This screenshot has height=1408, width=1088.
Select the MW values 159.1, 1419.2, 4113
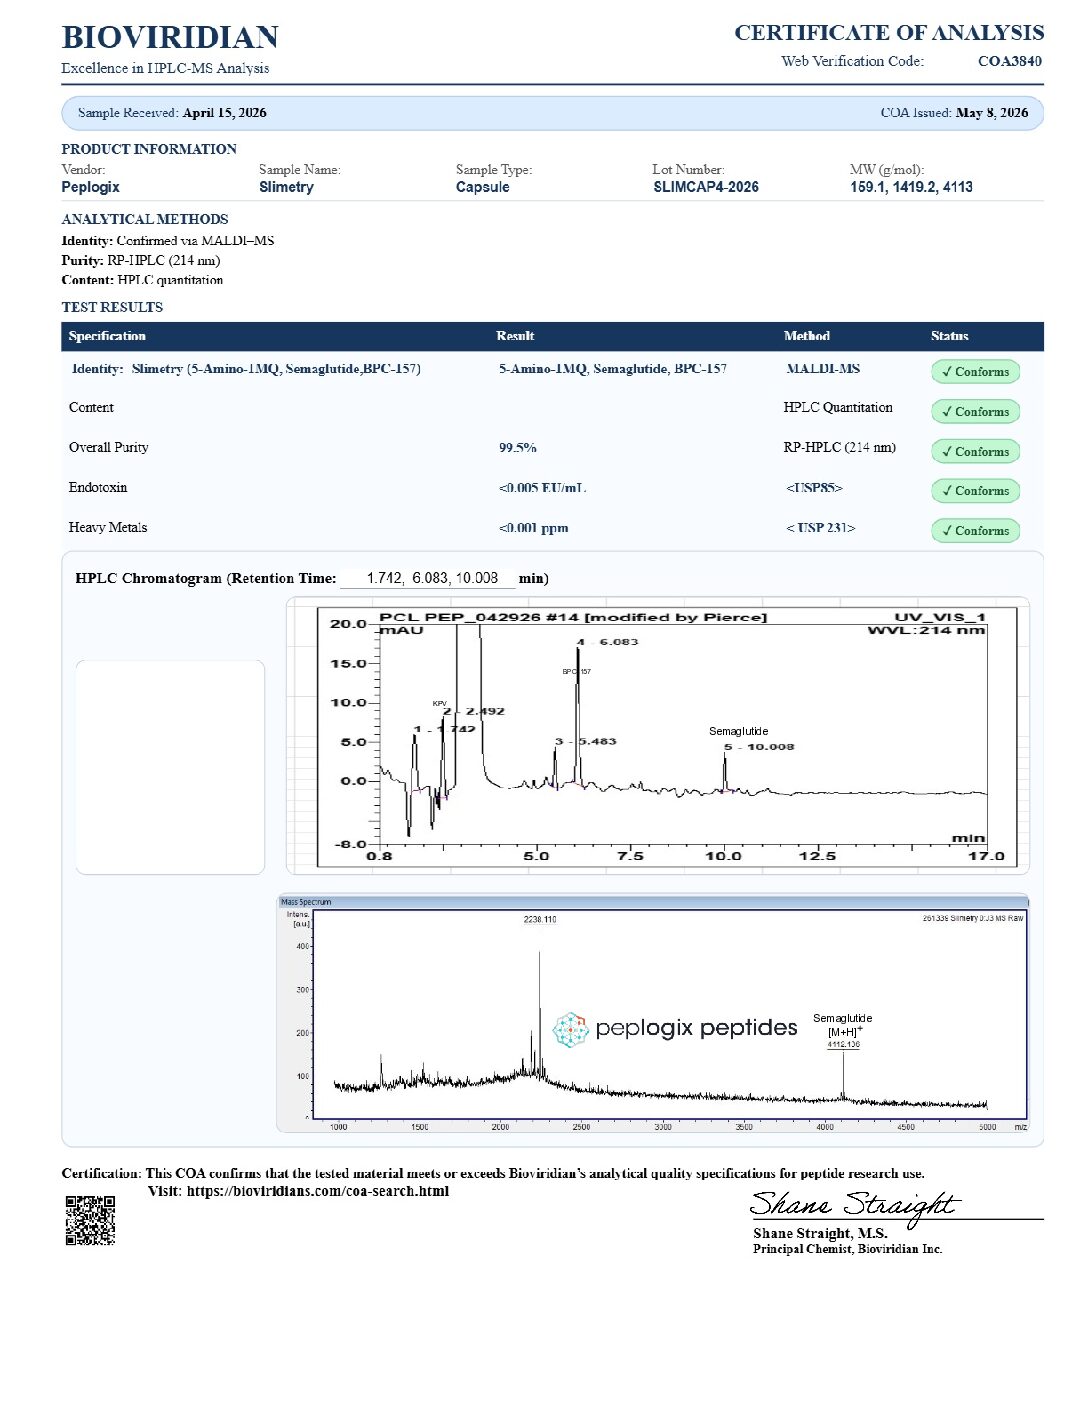pyautogui.click(x=911, y=187)
